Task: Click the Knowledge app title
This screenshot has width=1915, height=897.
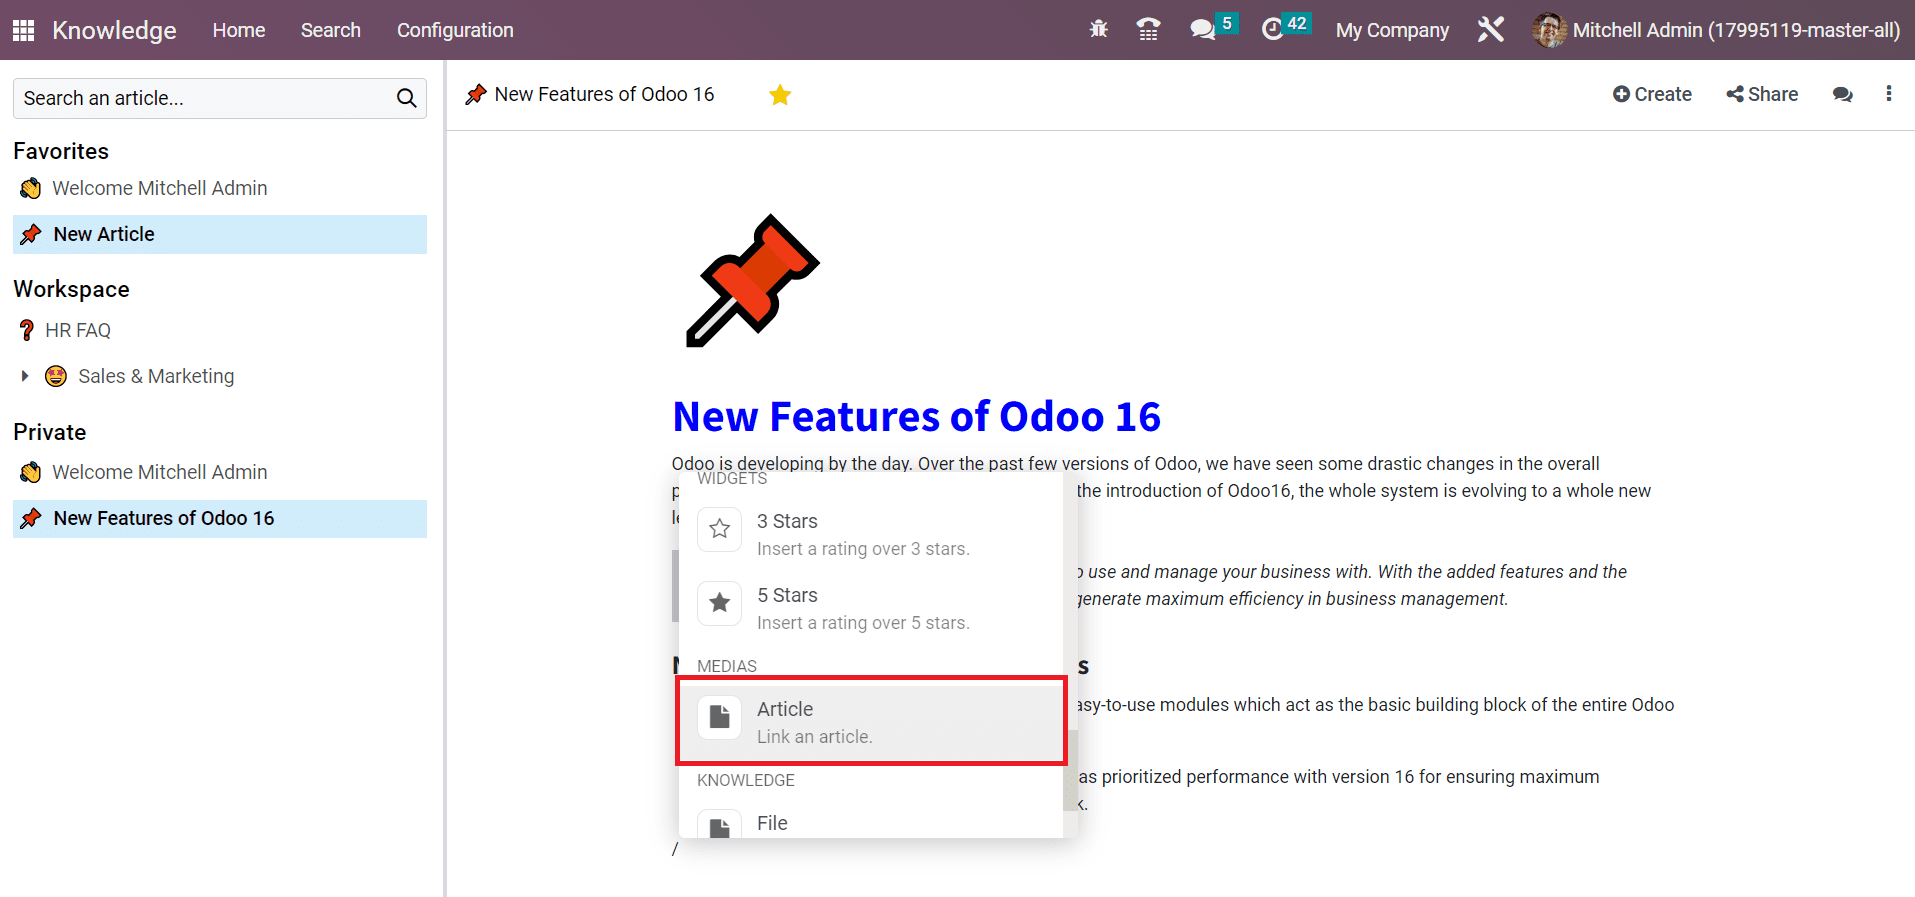Action: [114, 30]
